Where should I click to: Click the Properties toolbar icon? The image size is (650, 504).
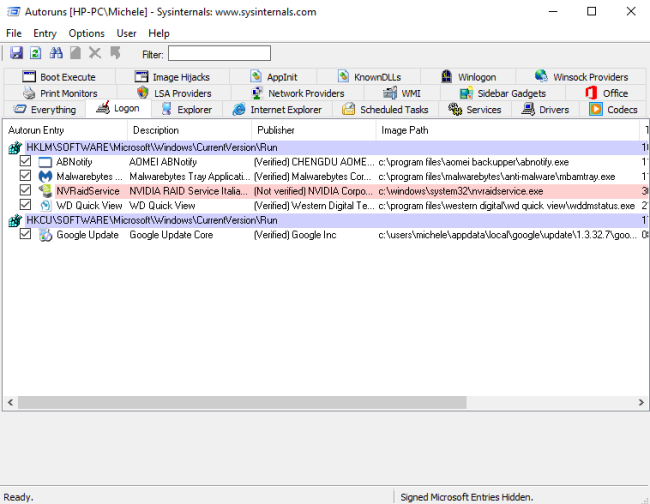[x=75, y=53]
